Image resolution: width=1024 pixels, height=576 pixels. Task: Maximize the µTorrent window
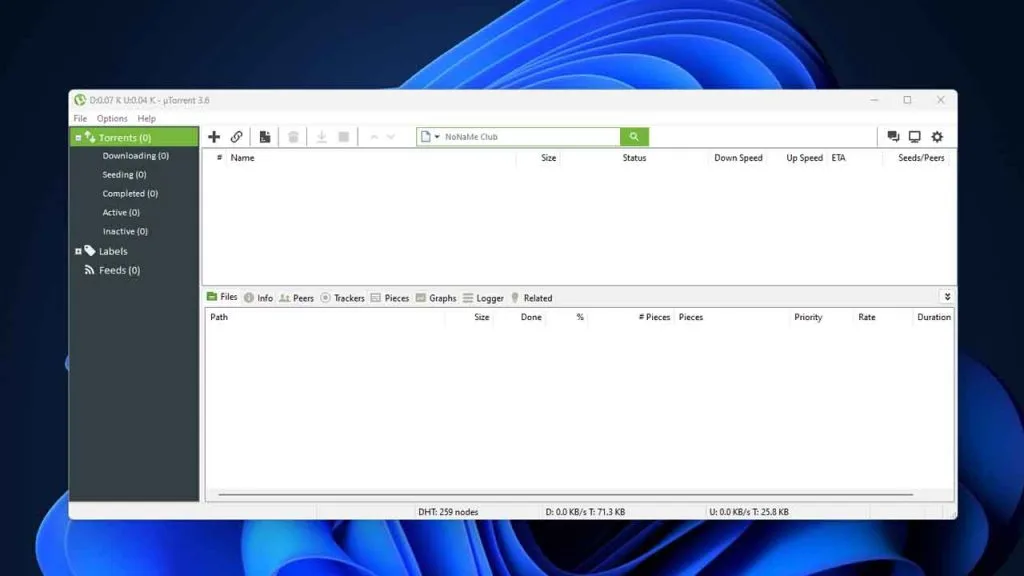click(x=907, y=100)
